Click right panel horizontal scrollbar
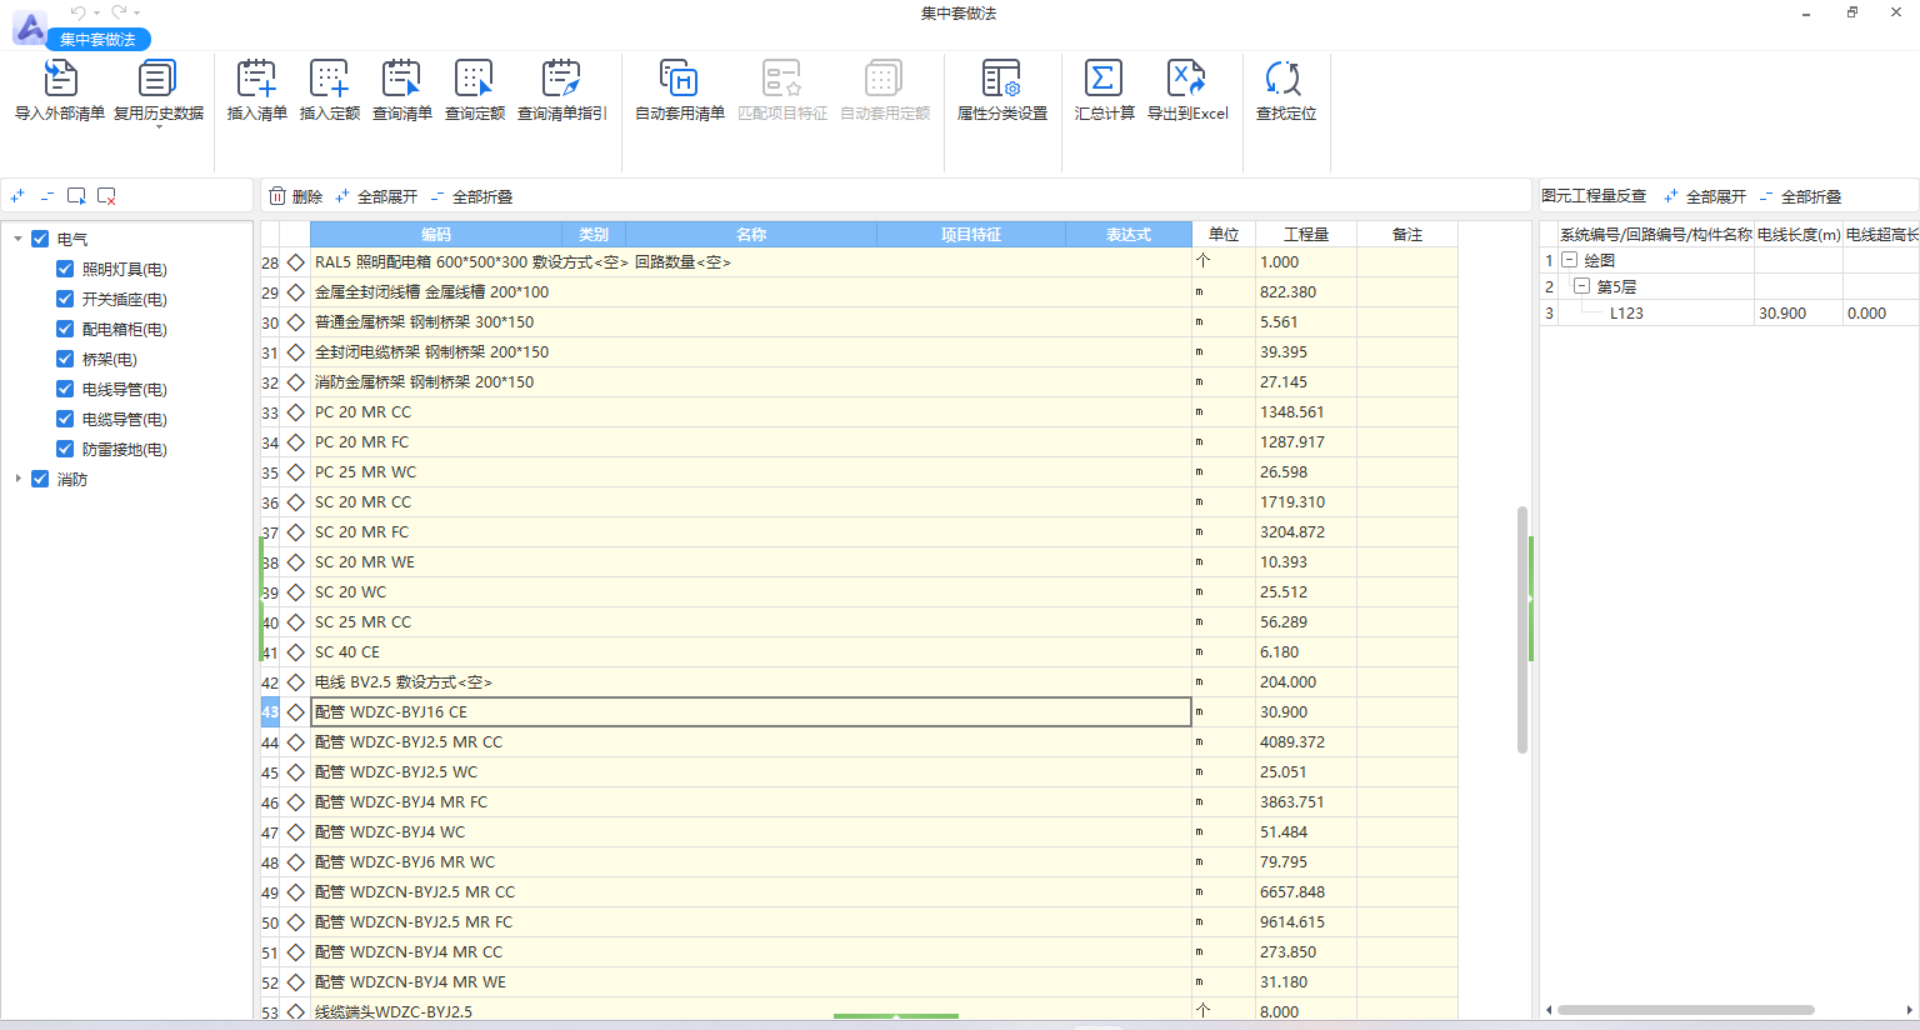Viewport: 1920px width, 1030px height. click(1686, 1010)
